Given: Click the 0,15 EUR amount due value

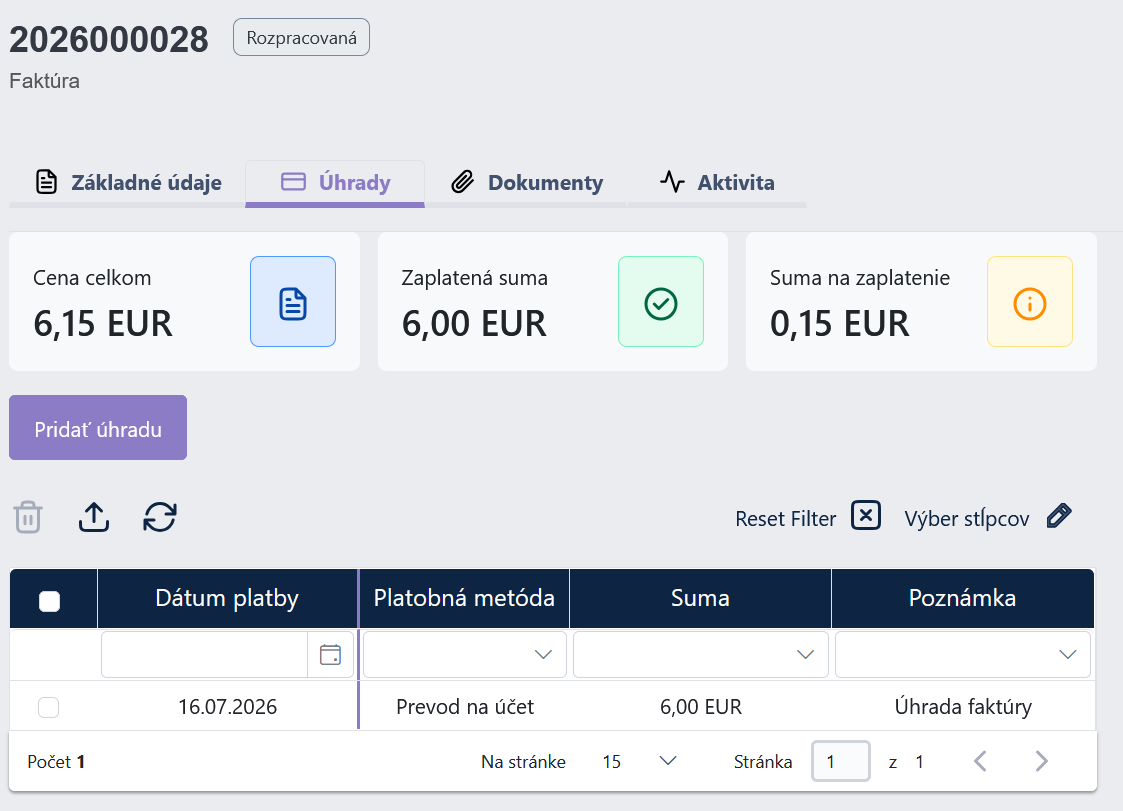Looking at the screenshot, I should 839,324.
